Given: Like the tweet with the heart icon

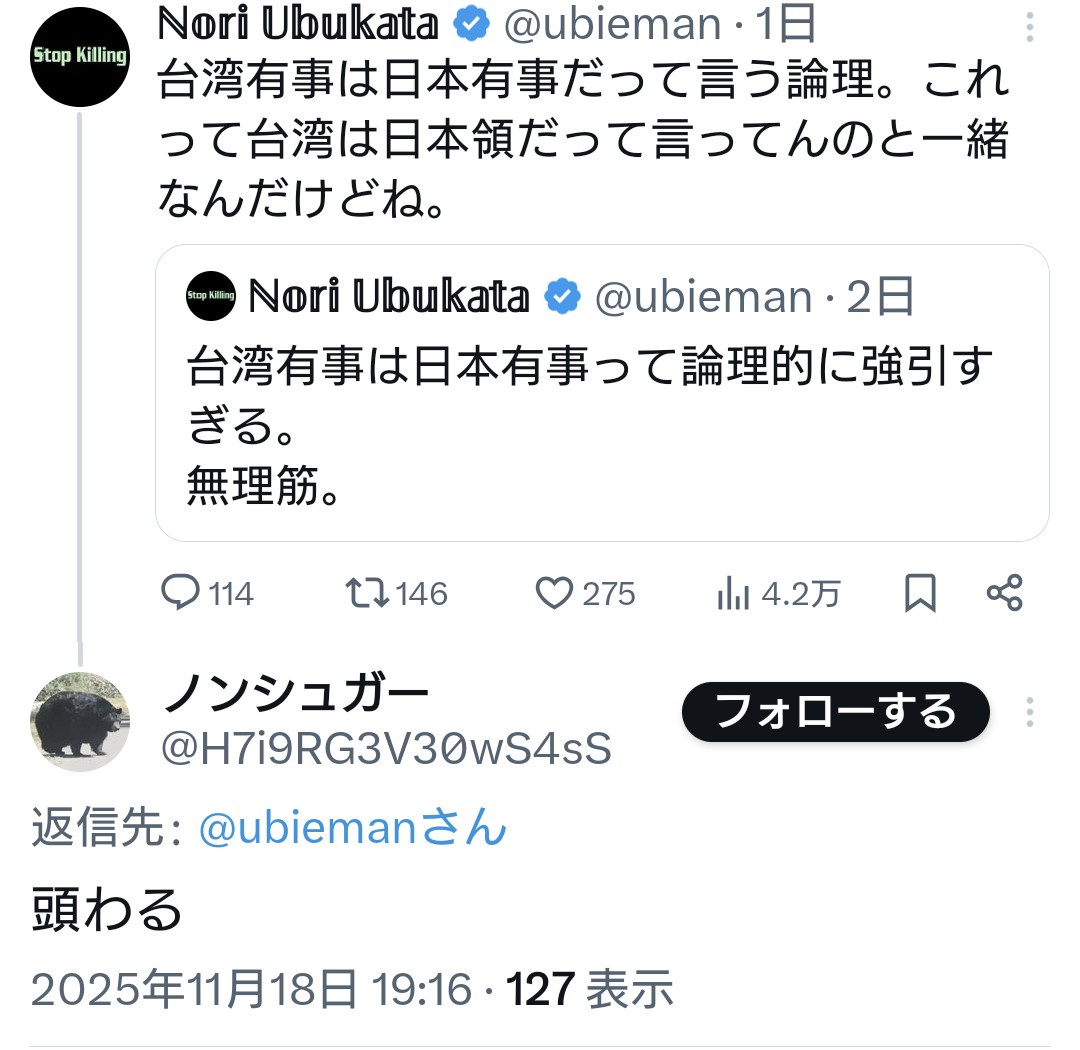Looking at the screenshot, I should (x=556, y=593).
